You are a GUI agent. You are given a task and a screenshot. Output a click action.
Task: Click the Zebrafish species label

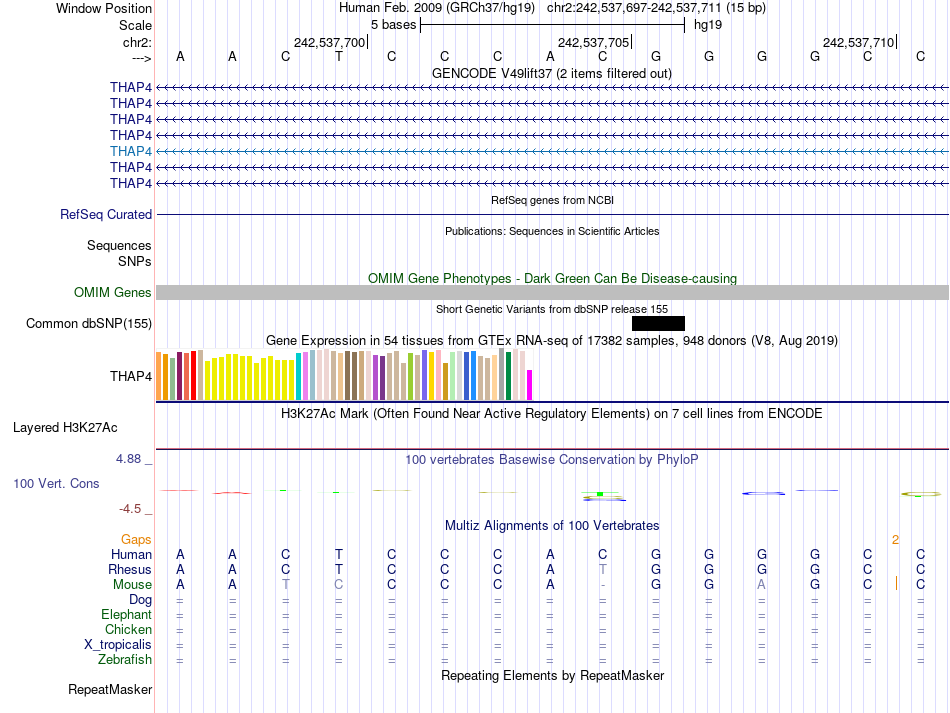tap(125, 659)
